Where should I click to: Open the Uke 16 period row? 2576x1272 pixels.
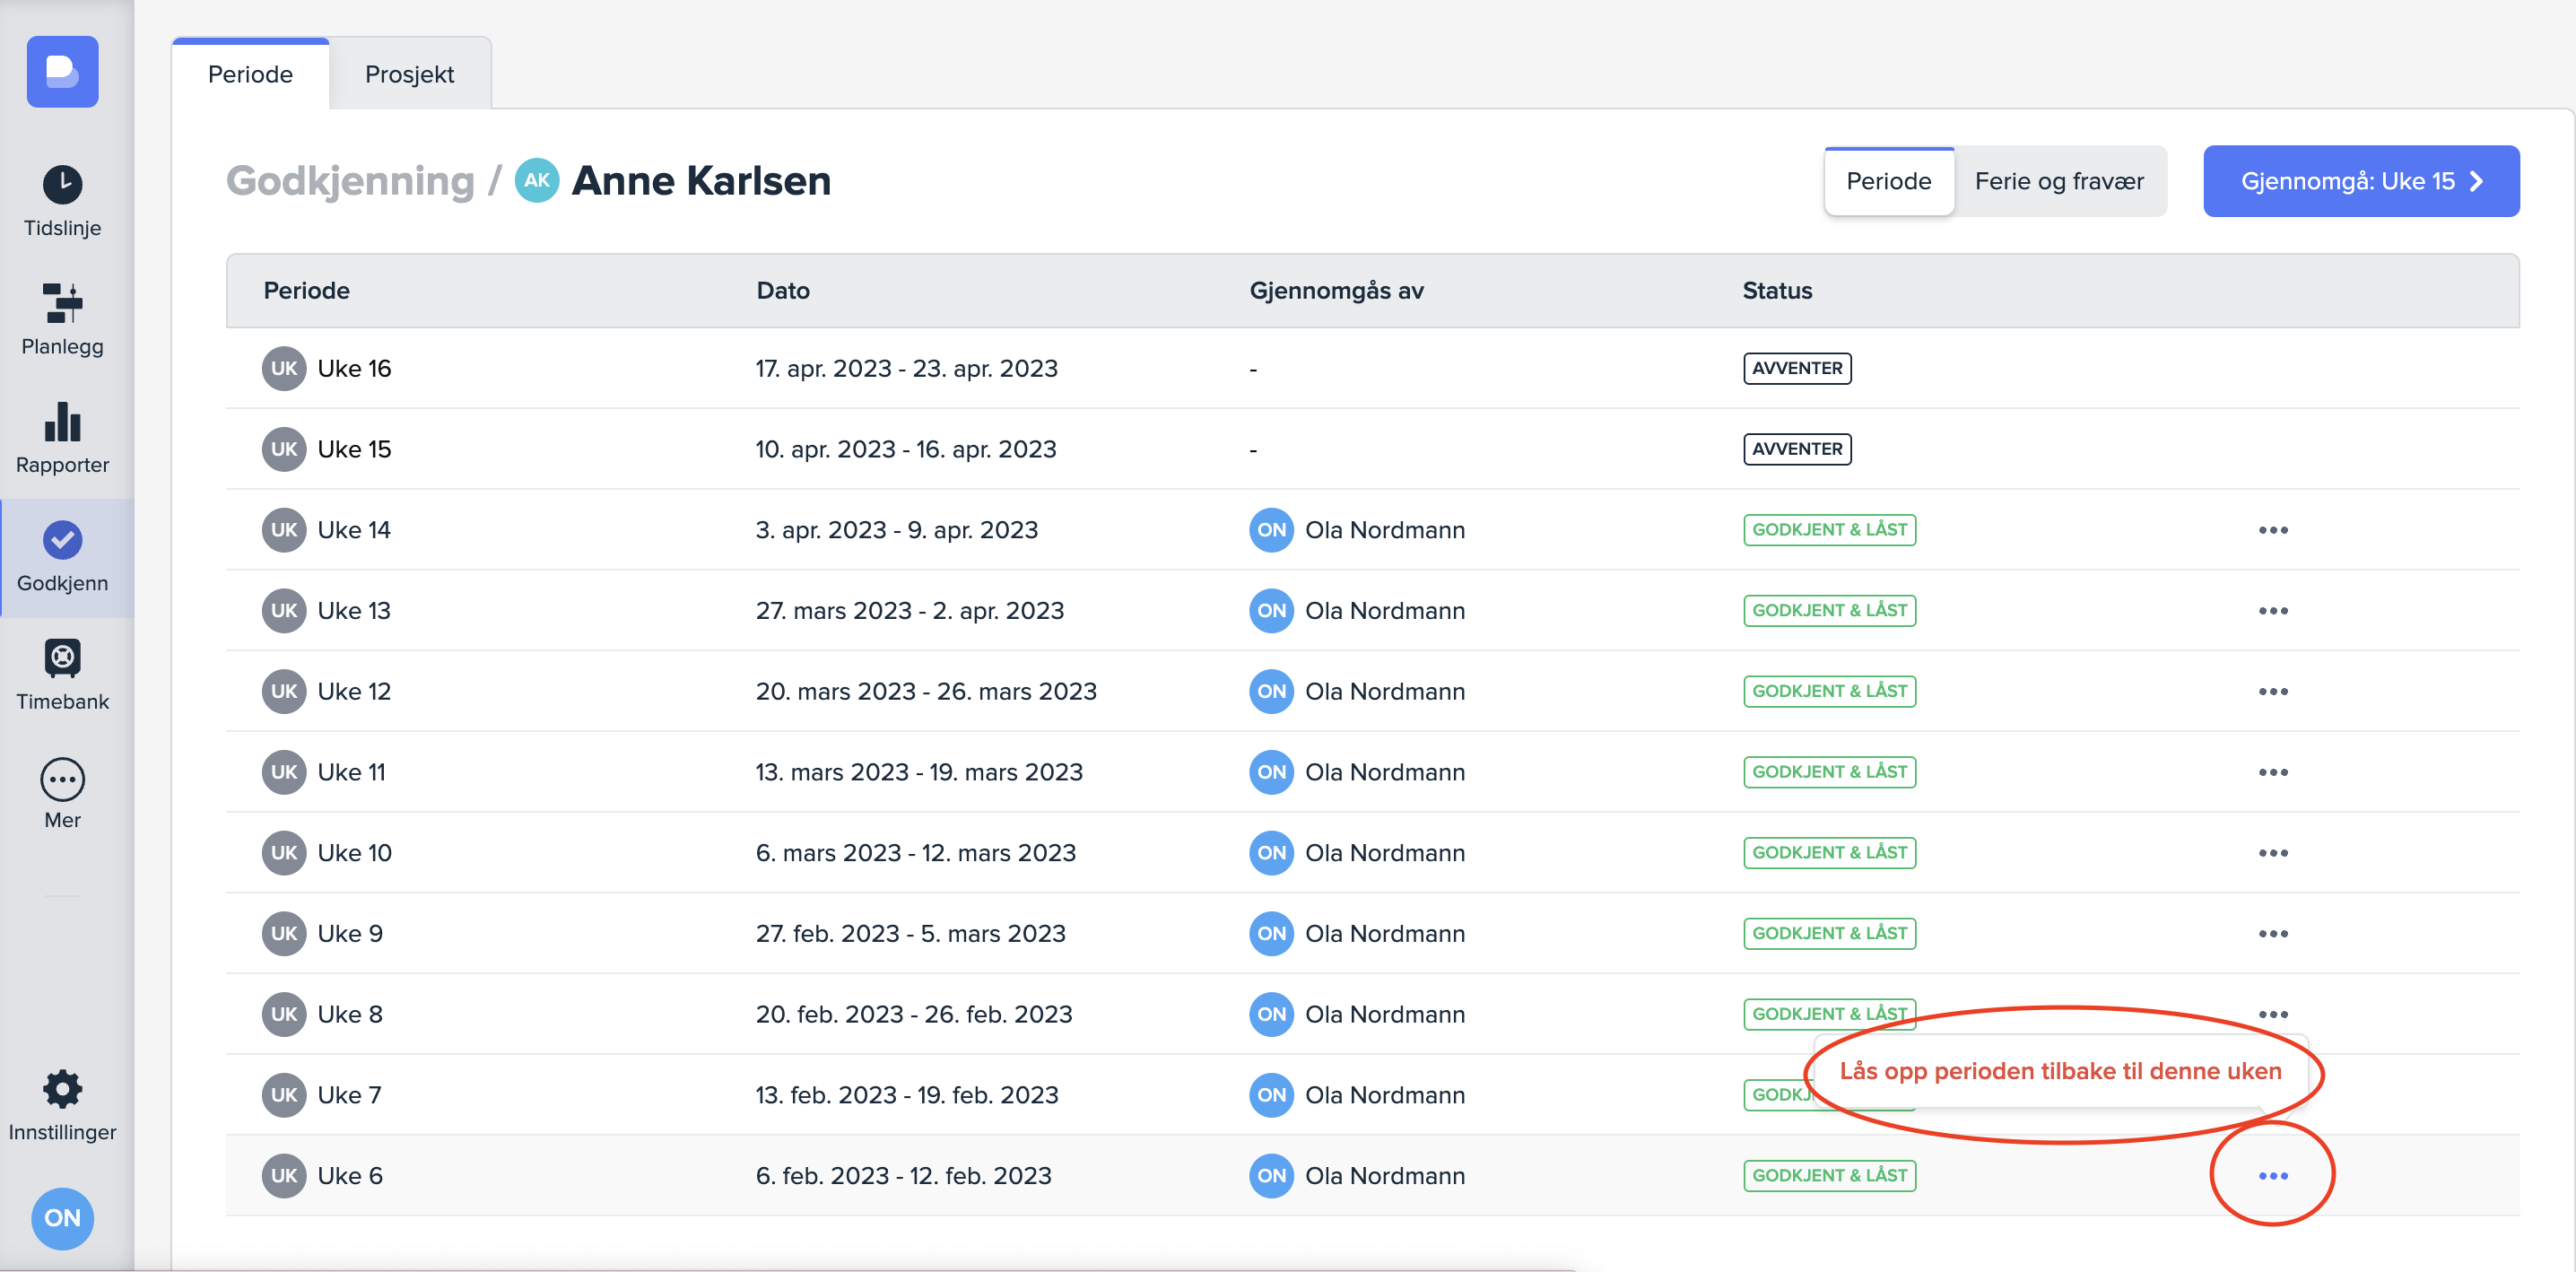354,369
